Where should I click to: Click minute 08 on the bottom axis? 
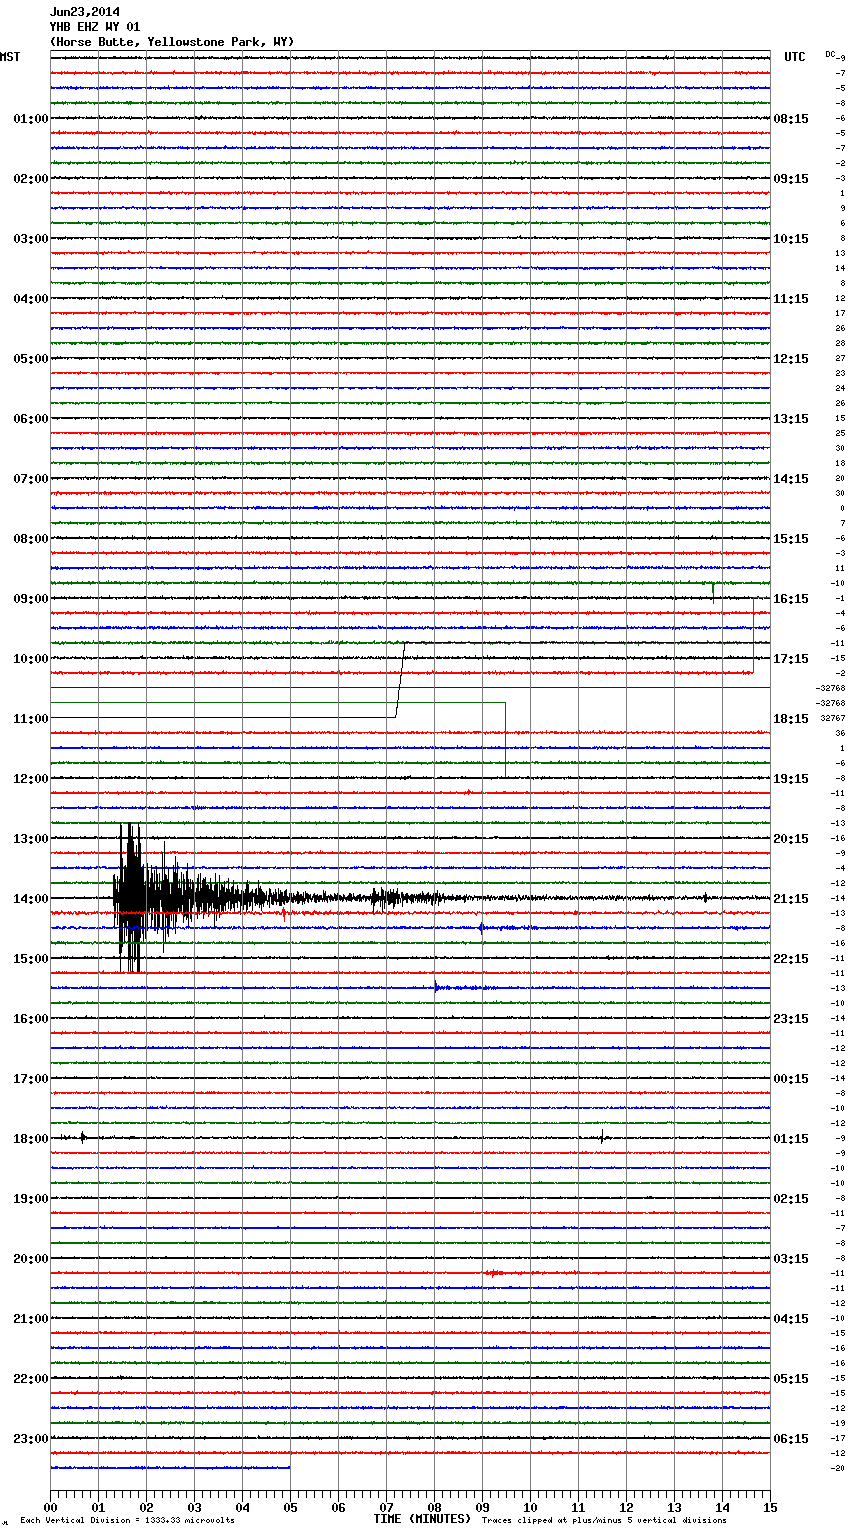pos(434,1507)
